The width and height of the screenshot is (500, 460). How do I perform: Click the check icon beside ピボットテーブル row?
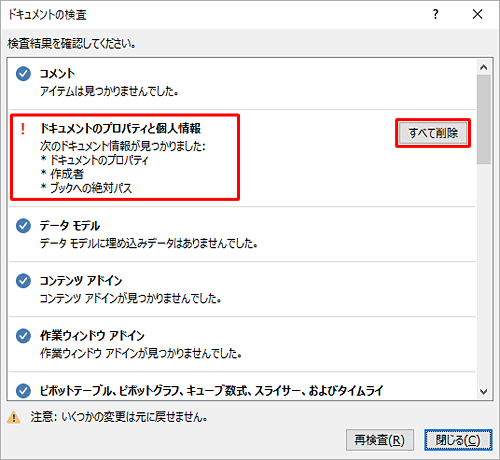pos(23,391)
